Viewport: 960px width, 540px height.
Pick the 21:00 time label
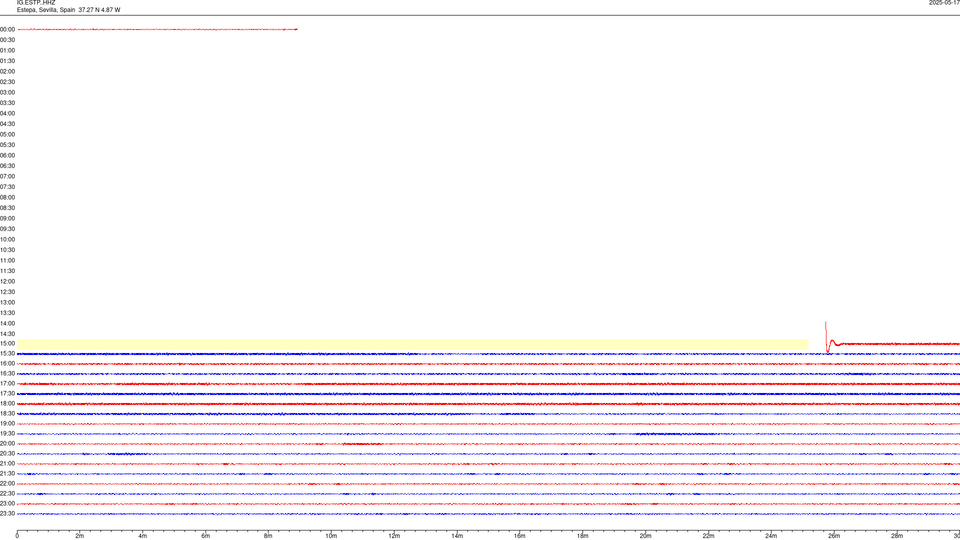(x=7, y=463)
